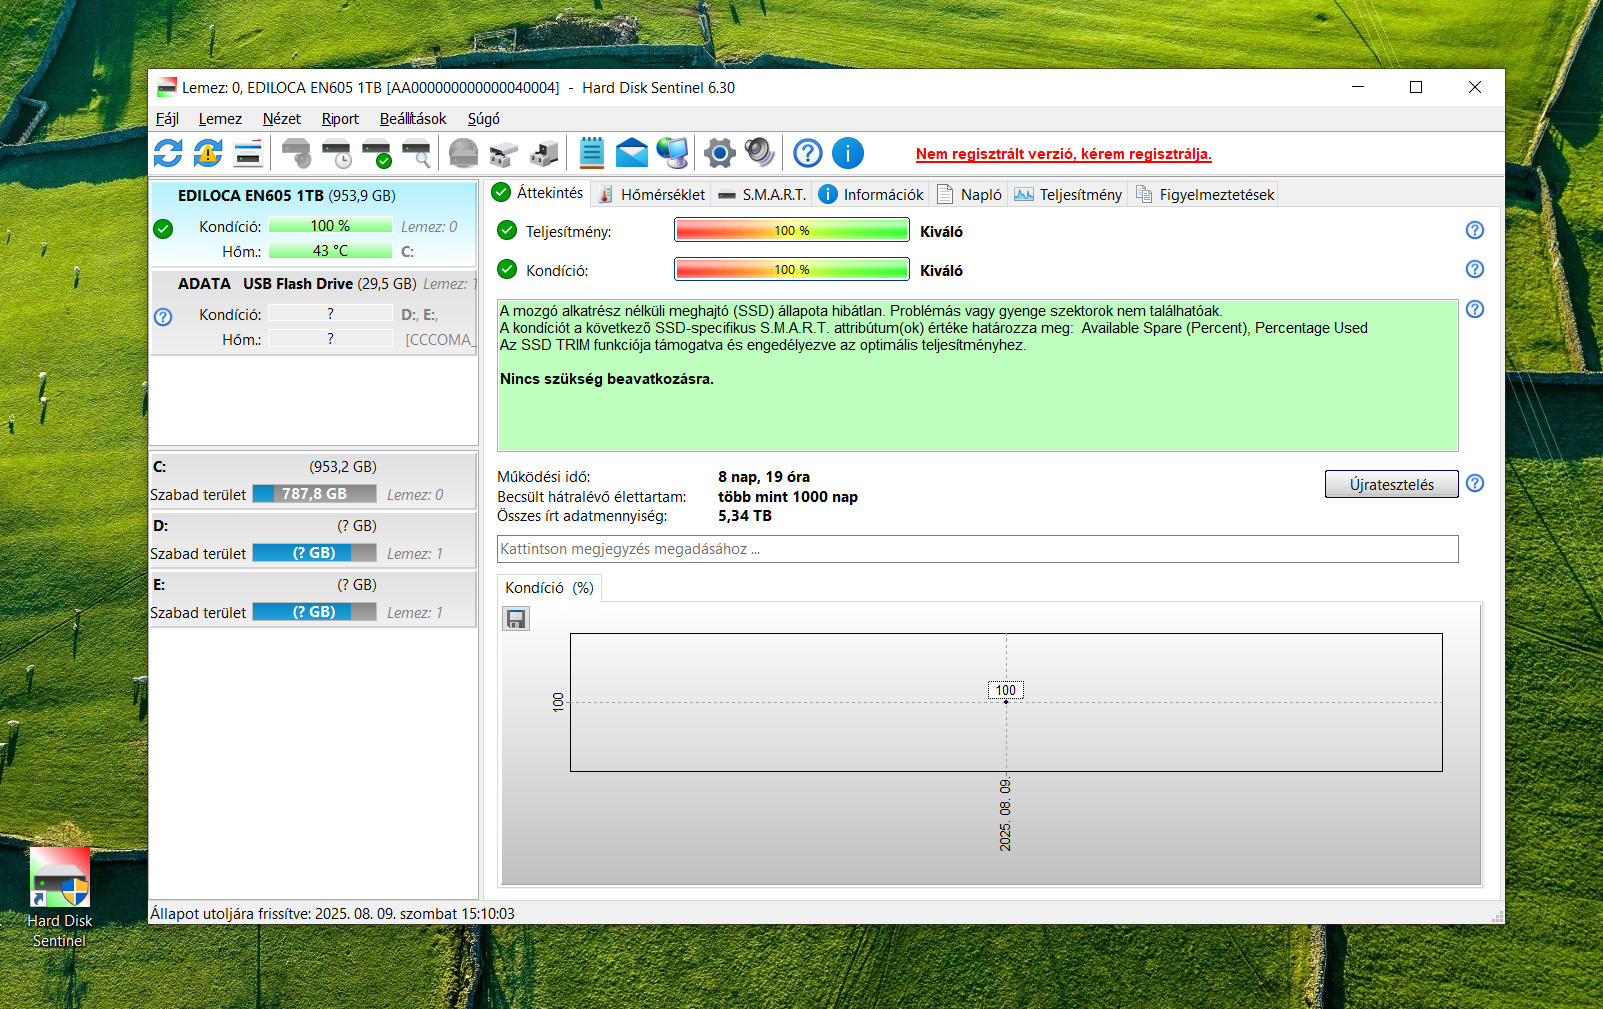Click the '8 nap, 19 óra' operating time value
The image size is (1603, 1009).
764,477
